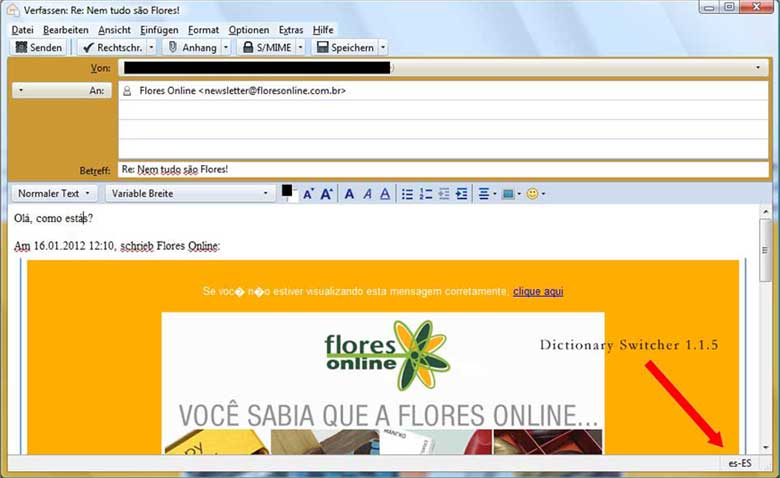The image size is (780, 478).
Task: Click the flores online logo image
Action: (x=387, y=354)
